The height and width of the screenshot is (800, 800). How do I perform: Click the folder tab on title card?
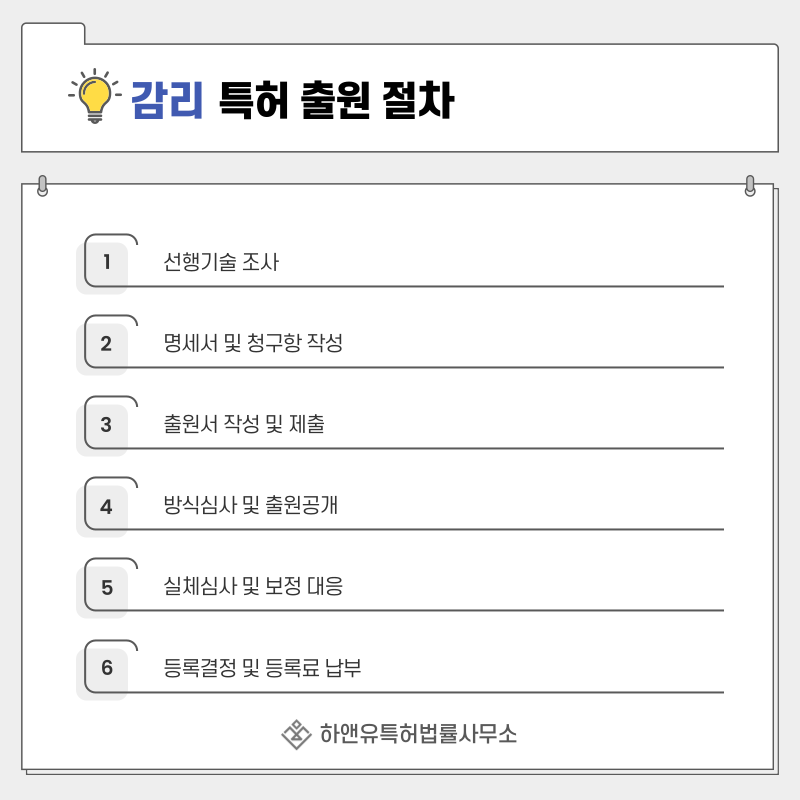53,34
